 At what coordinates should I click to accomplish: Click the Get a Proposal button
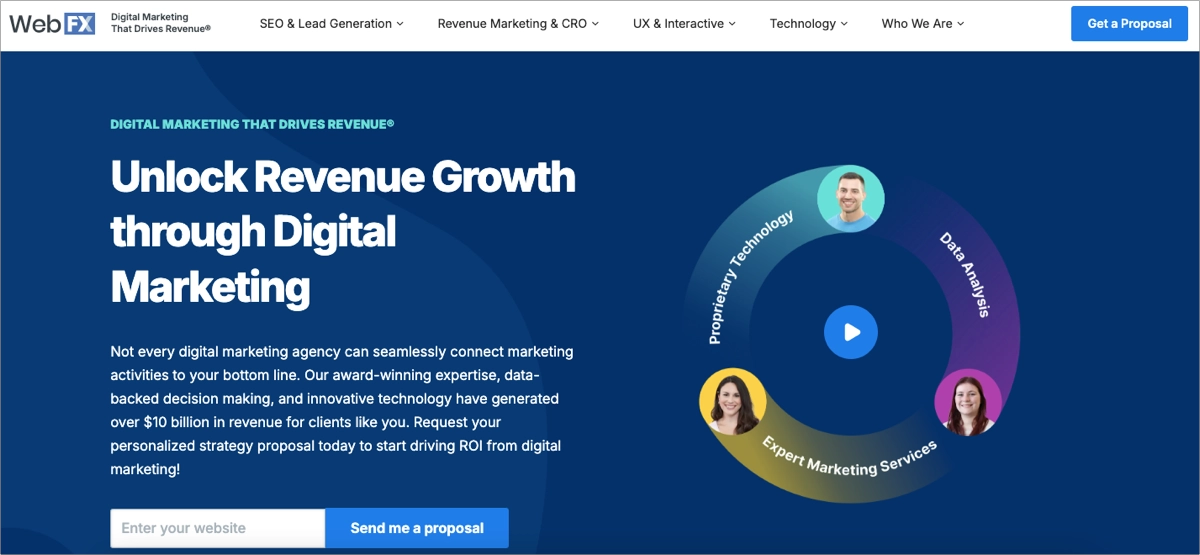click(x=1129, y=23)
